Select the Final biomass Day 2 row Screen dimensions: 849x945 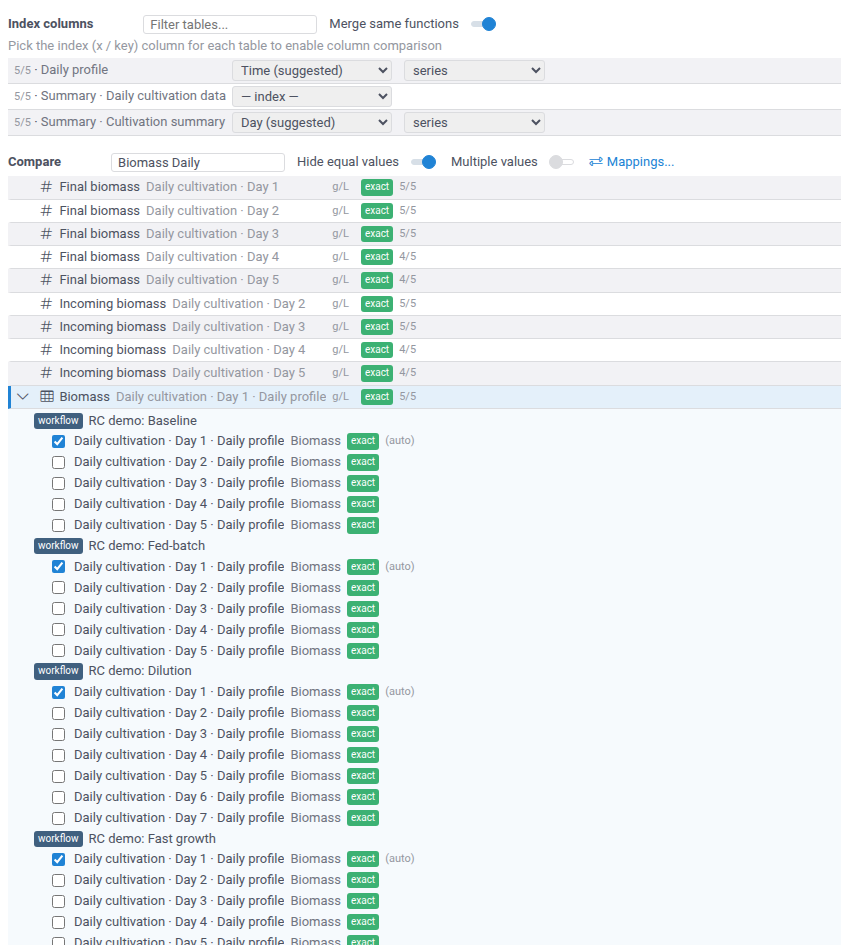424,211
